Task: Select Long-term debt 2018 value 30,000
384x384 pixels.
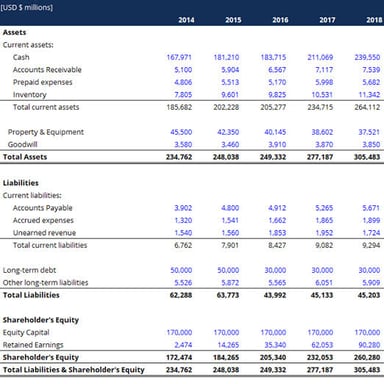Action: click(369, 270)
